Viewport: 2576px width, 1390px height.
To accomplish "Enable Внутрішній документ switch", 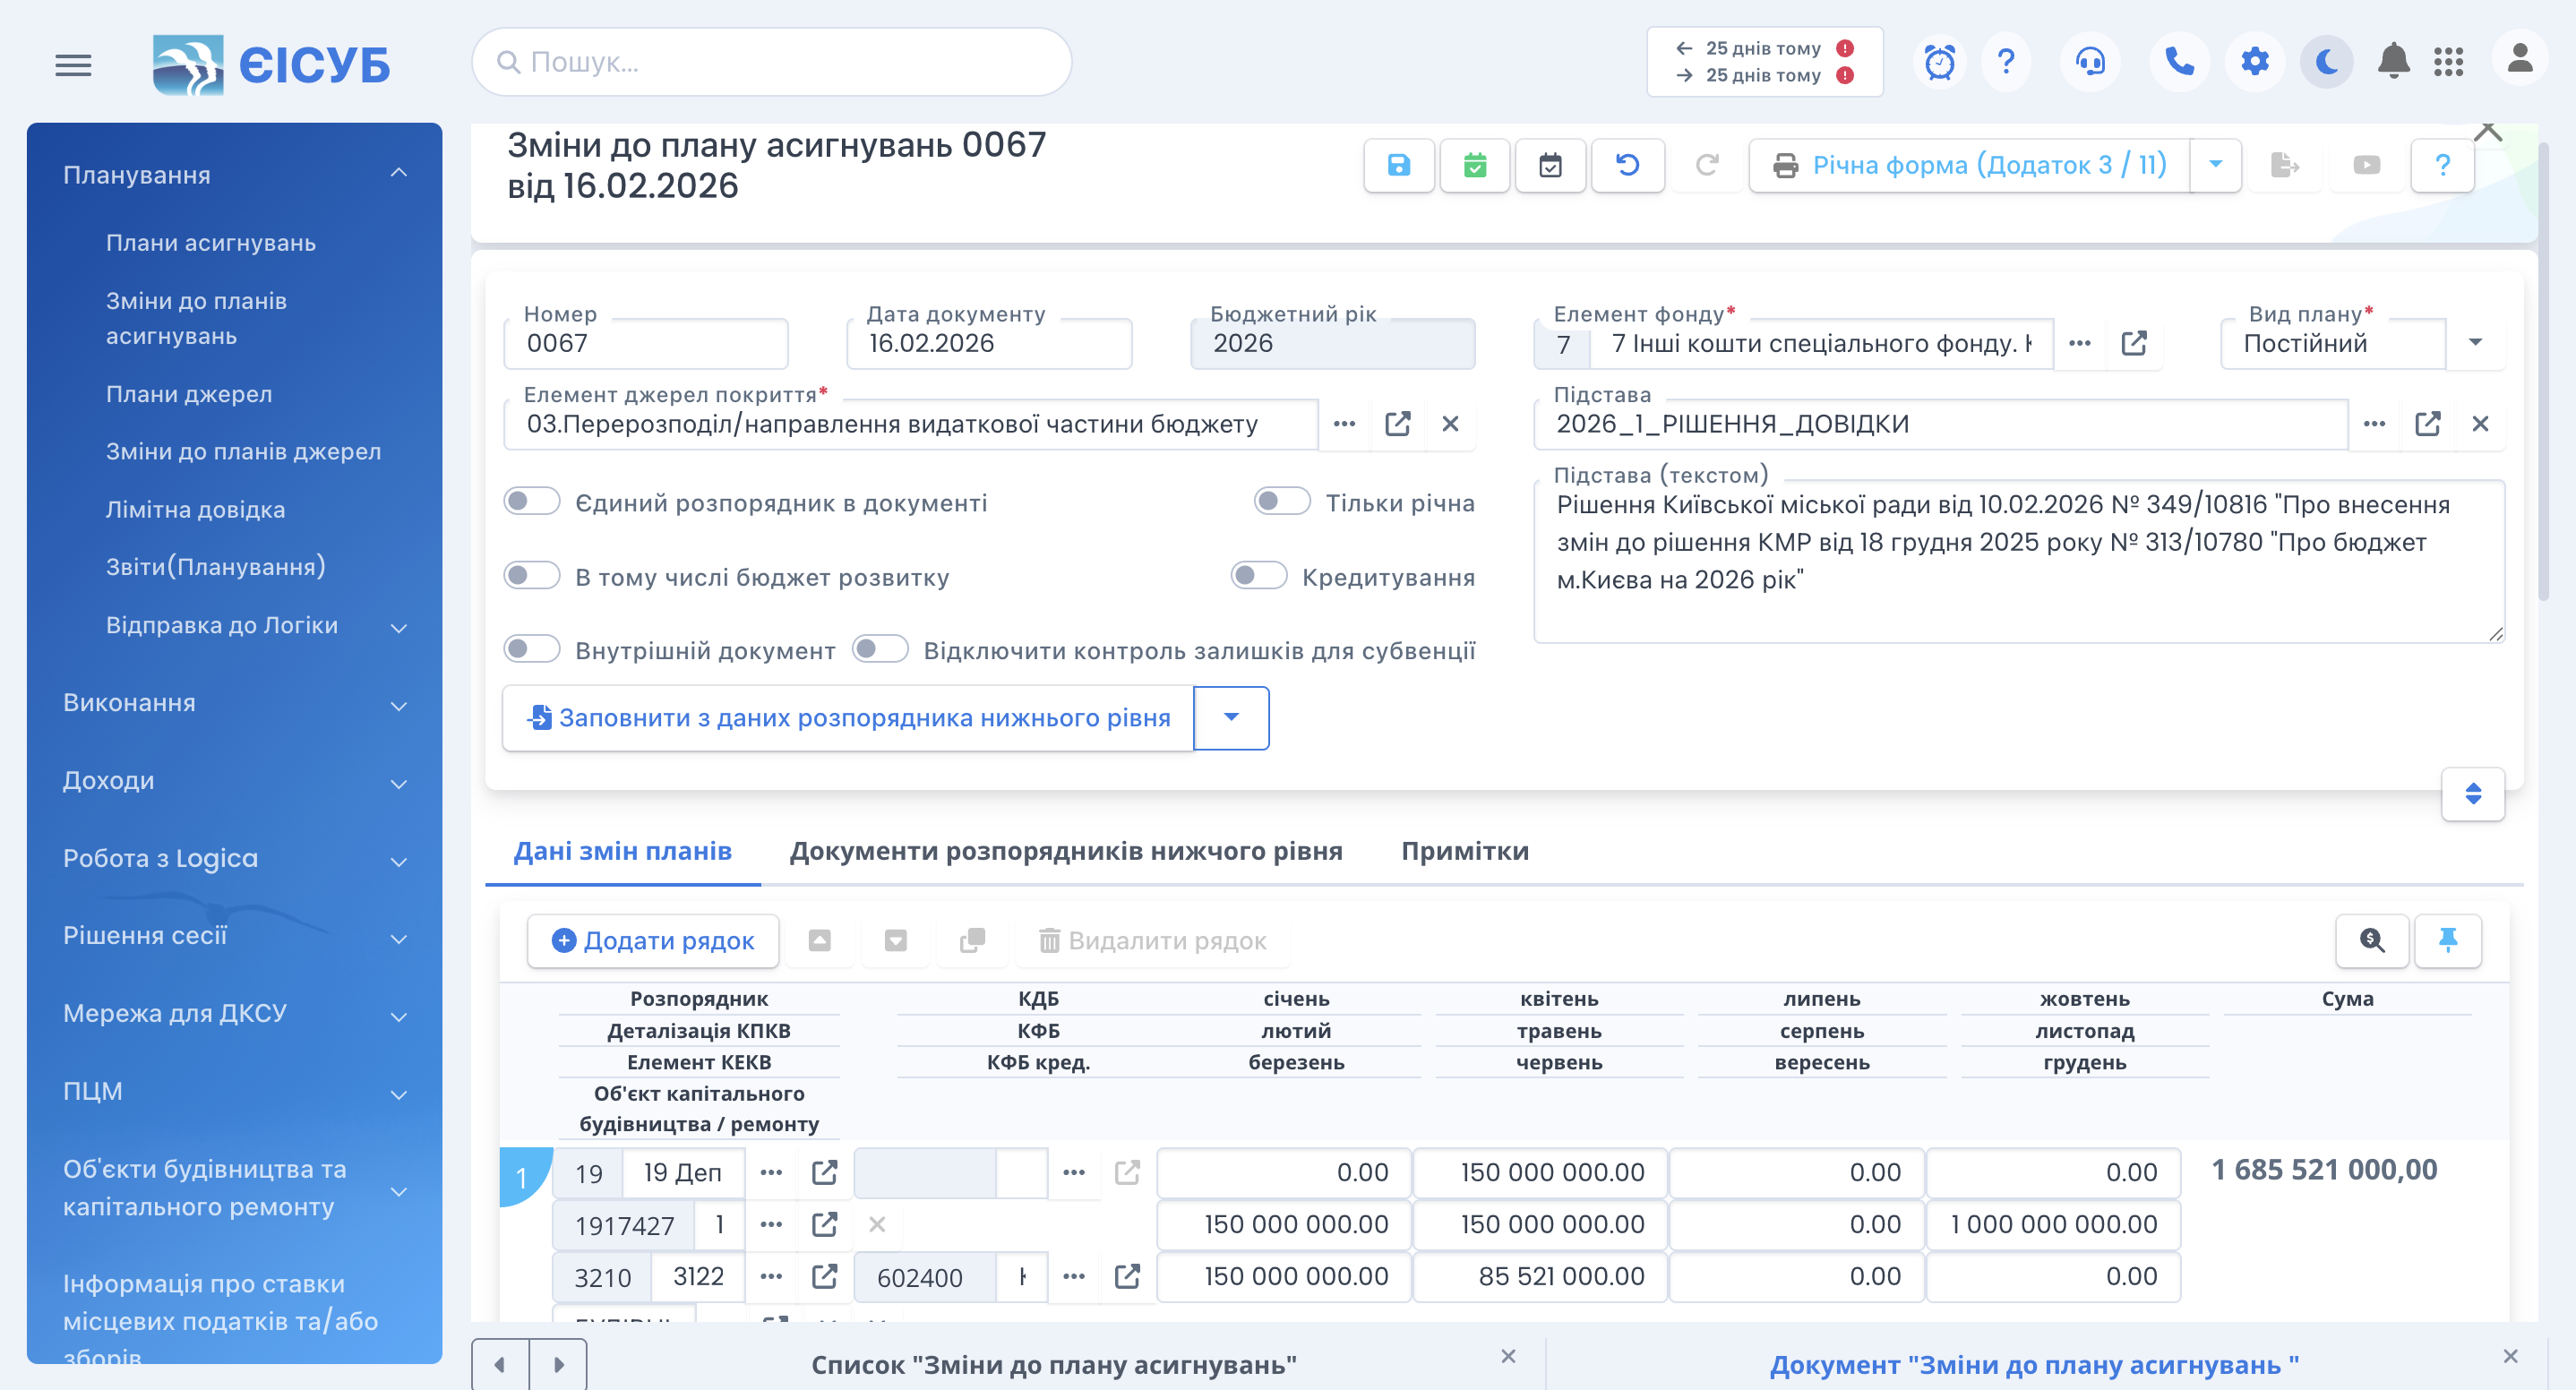I will point(531,650).
